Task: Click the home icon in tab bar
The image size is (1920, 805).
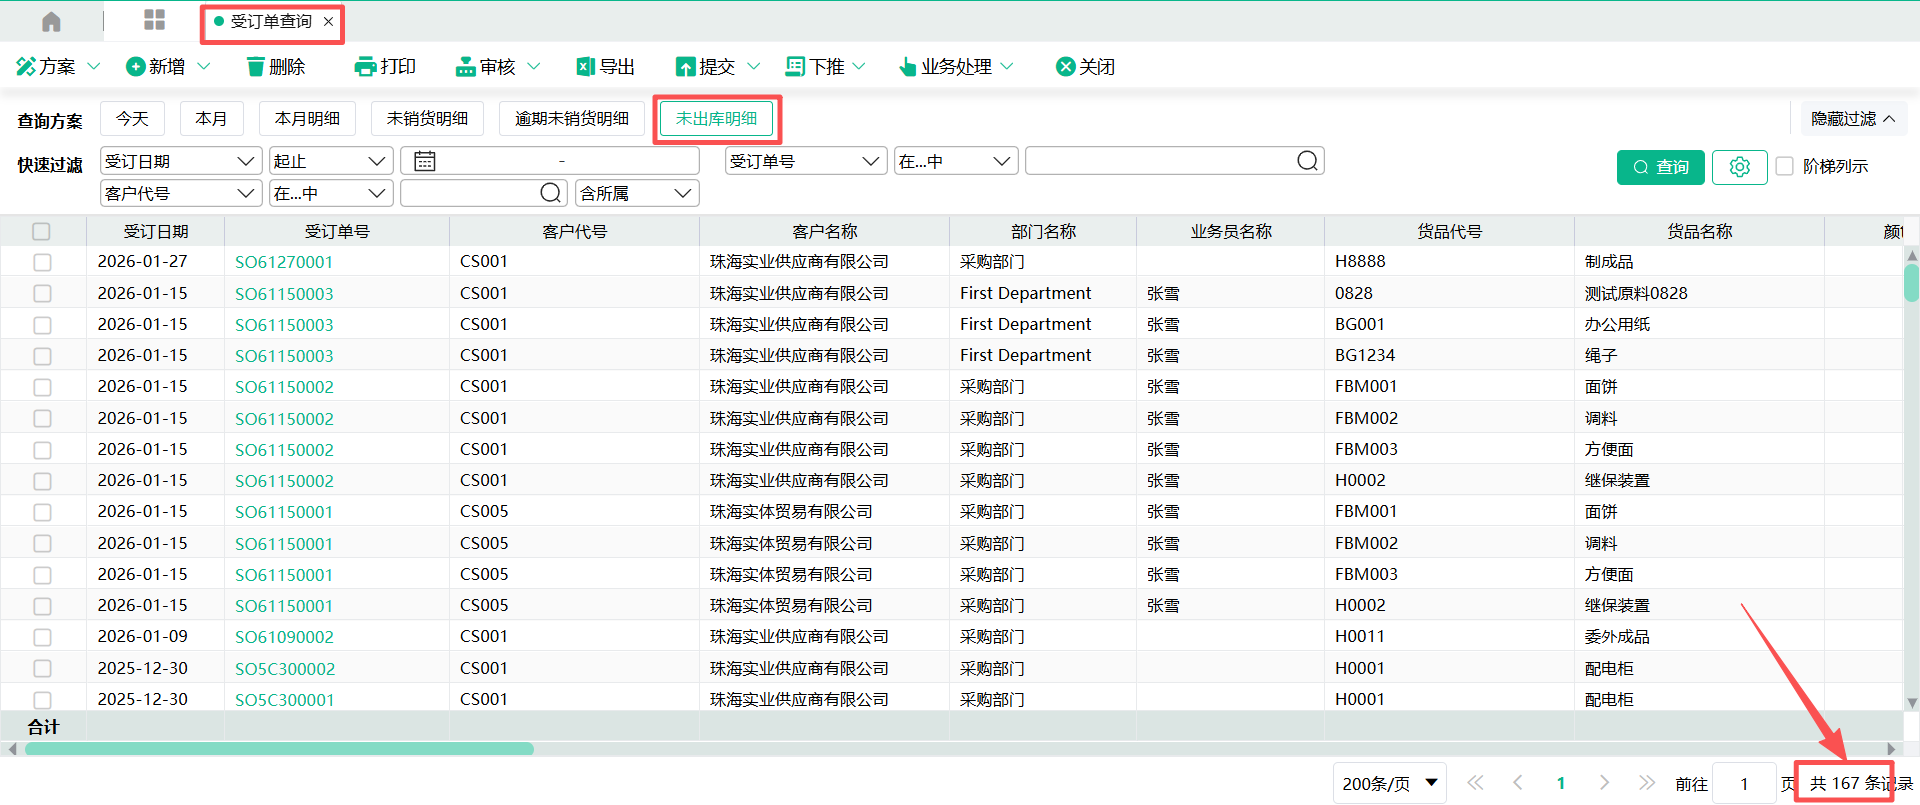Action: tap(51, 22)
